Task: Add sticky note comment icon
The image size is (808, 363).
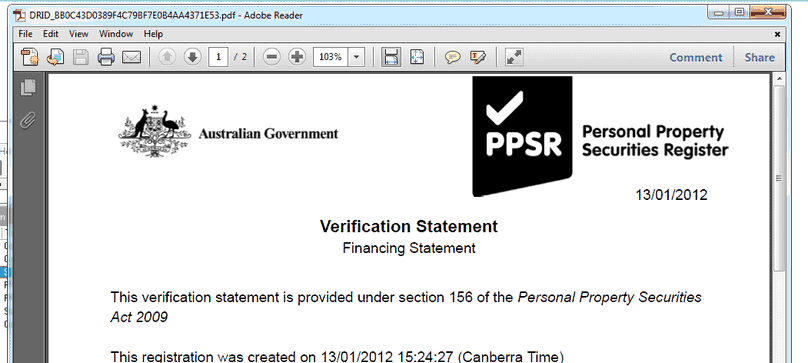Action: pos(452,57)
